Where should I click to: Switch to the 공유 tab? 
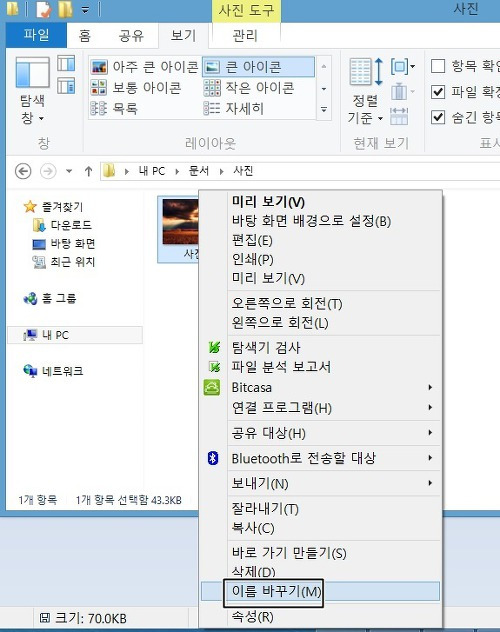click(131, 35)
